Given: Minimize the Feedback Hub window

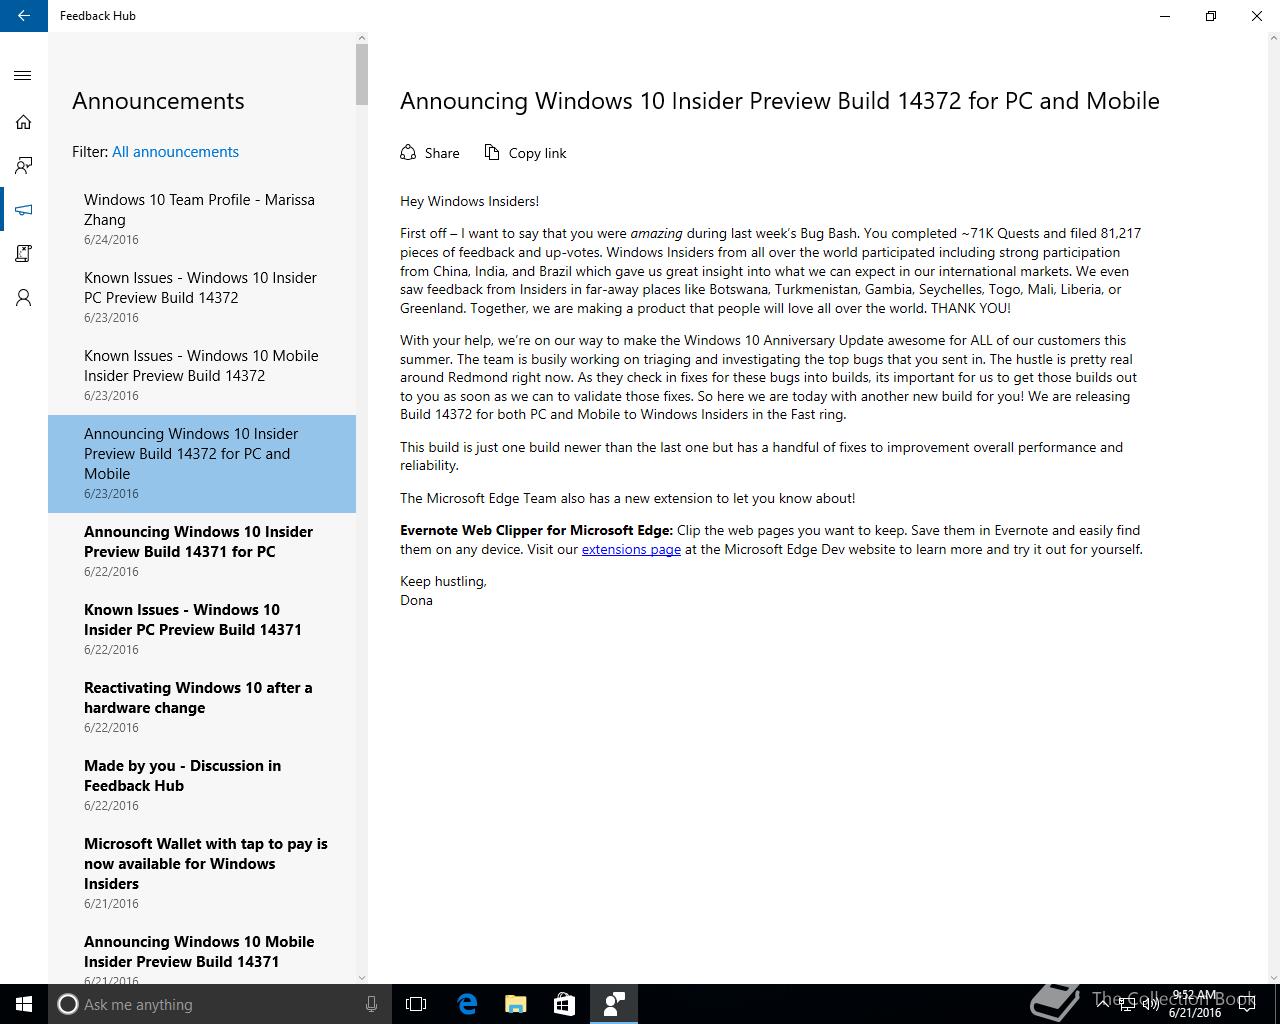Looking at the screenshot, I should pyautogui.click(x=1165, y=16).
